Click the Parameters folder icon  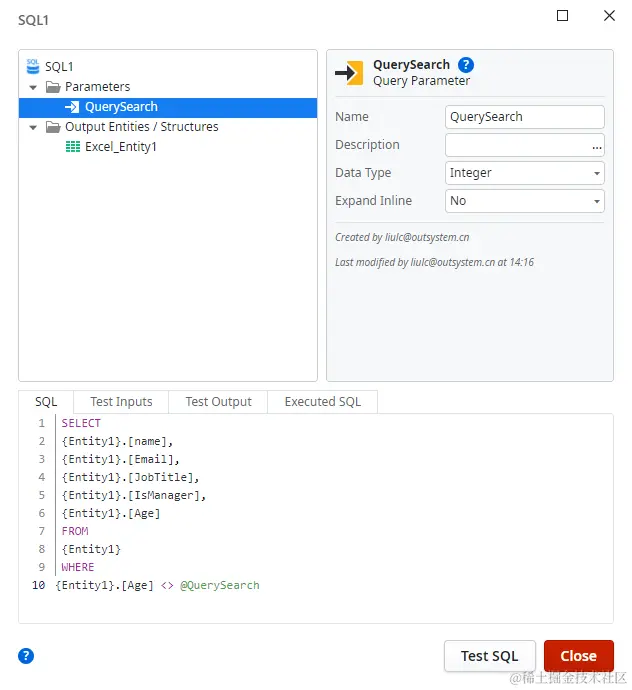(53, 87)
